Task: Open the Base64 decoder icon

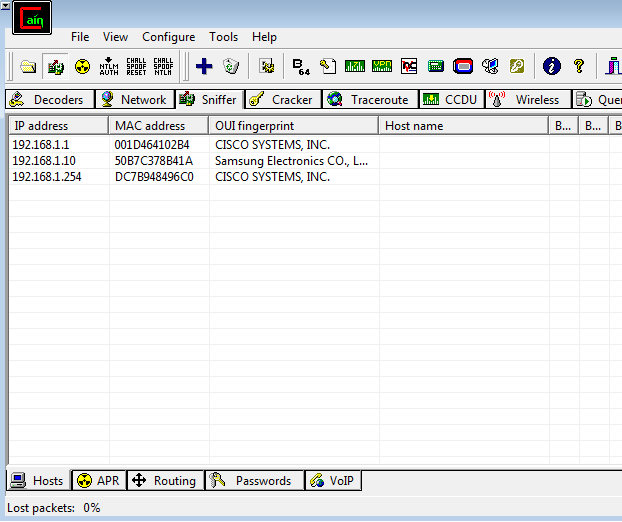Action: coord(301,66)
